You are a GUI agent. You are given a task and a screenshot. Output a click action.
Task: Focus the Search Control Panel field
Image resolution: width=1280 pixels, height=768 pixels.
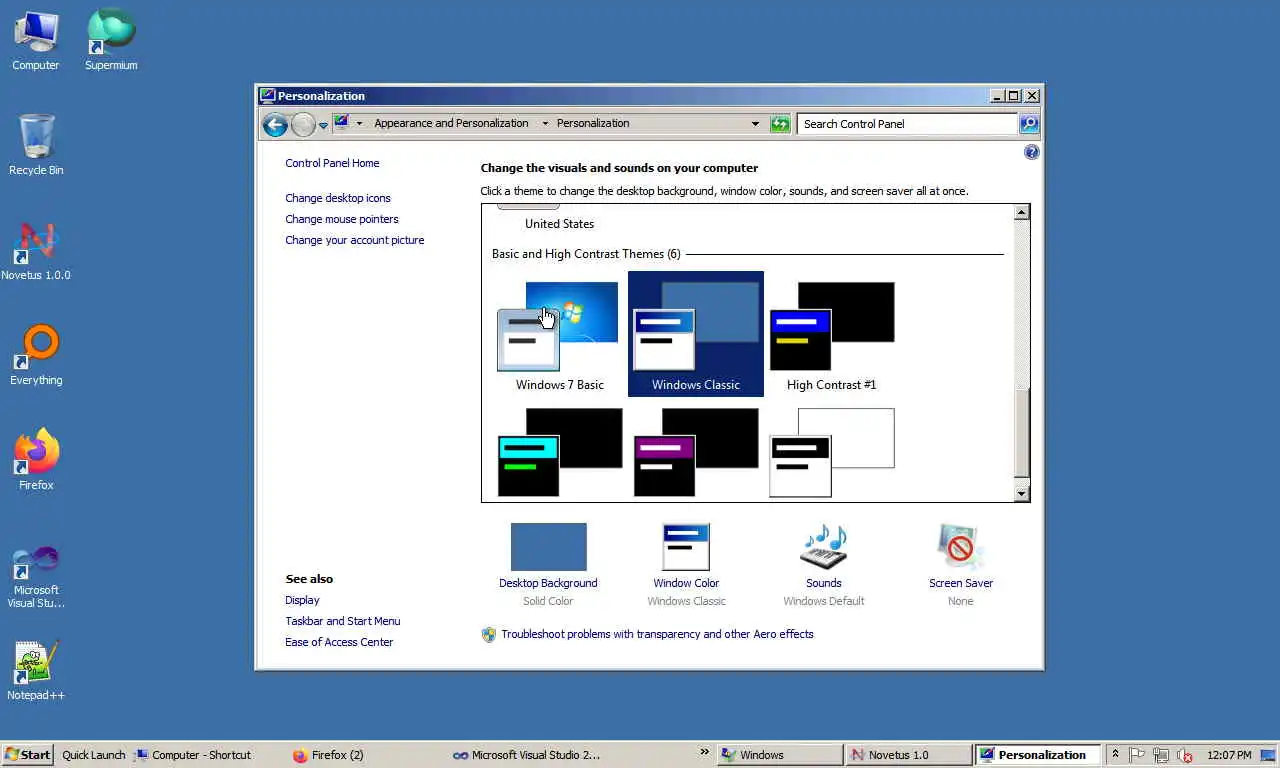pyautogui.click(x=907, y=124)
